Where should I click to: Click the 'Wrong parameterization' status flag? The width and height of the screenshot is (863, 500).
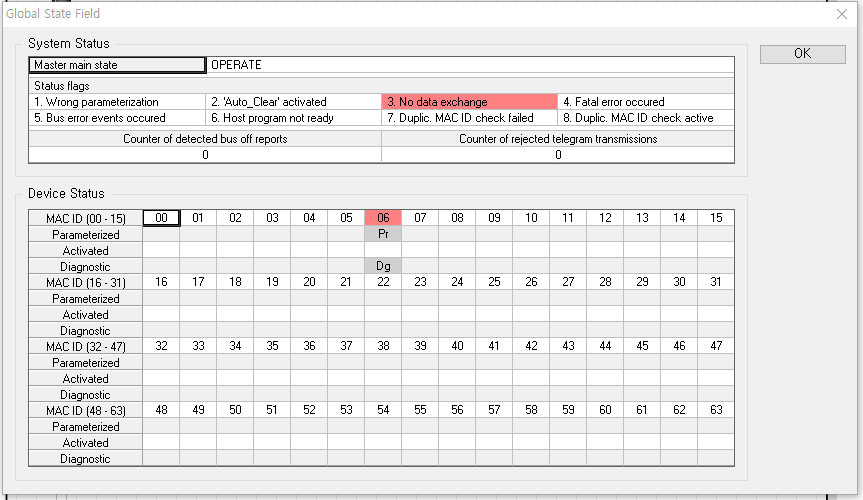[117, 102]
